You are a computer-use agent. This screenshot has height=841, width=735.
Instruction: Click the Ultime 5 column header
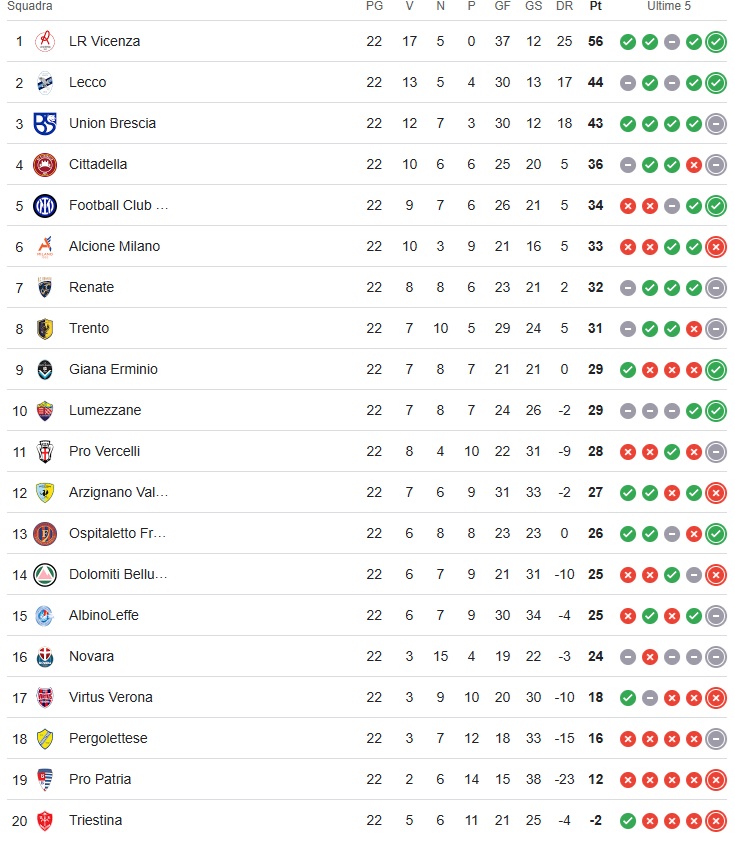point(669,6)
